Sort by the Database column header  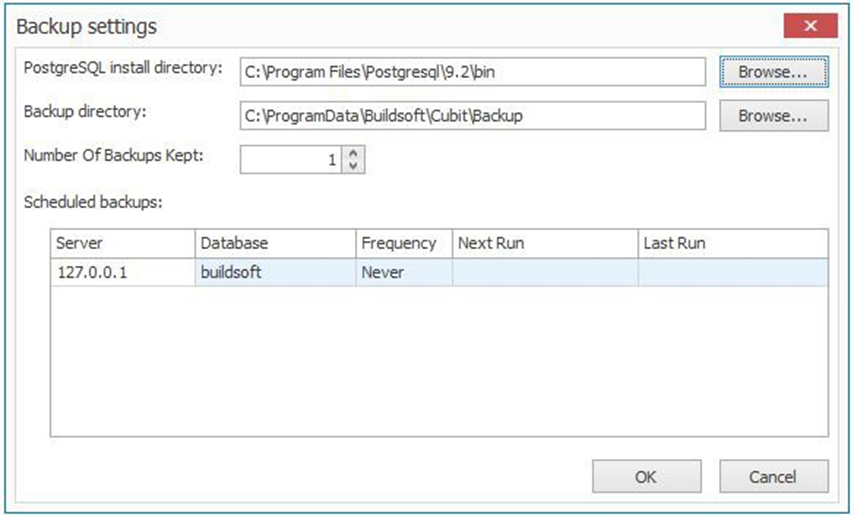[x=275, y=243]
